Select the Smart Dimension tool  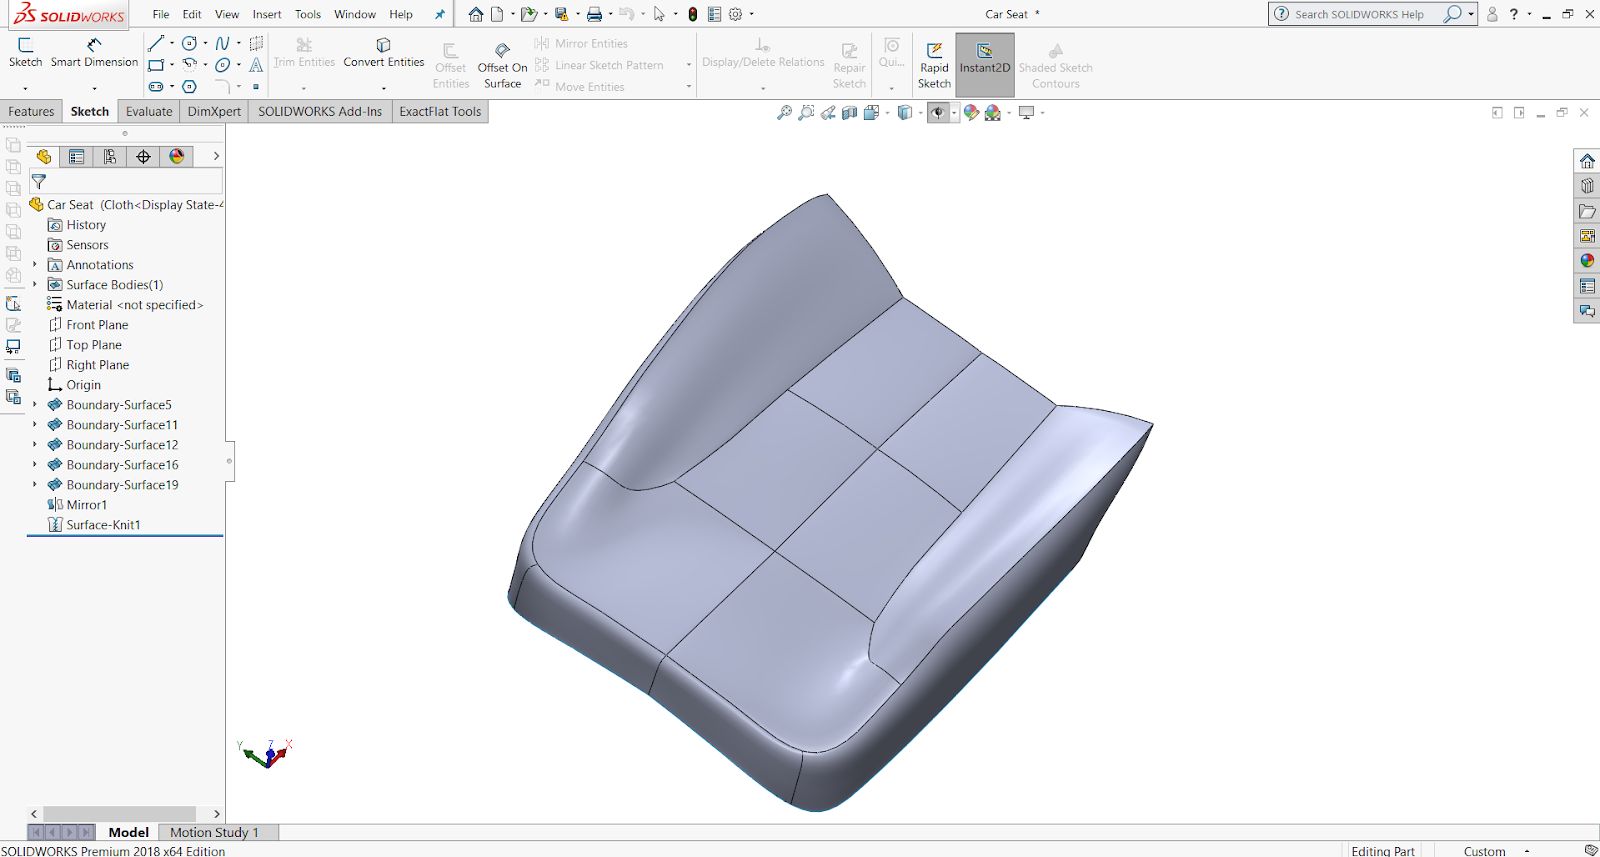click(94, 52)
